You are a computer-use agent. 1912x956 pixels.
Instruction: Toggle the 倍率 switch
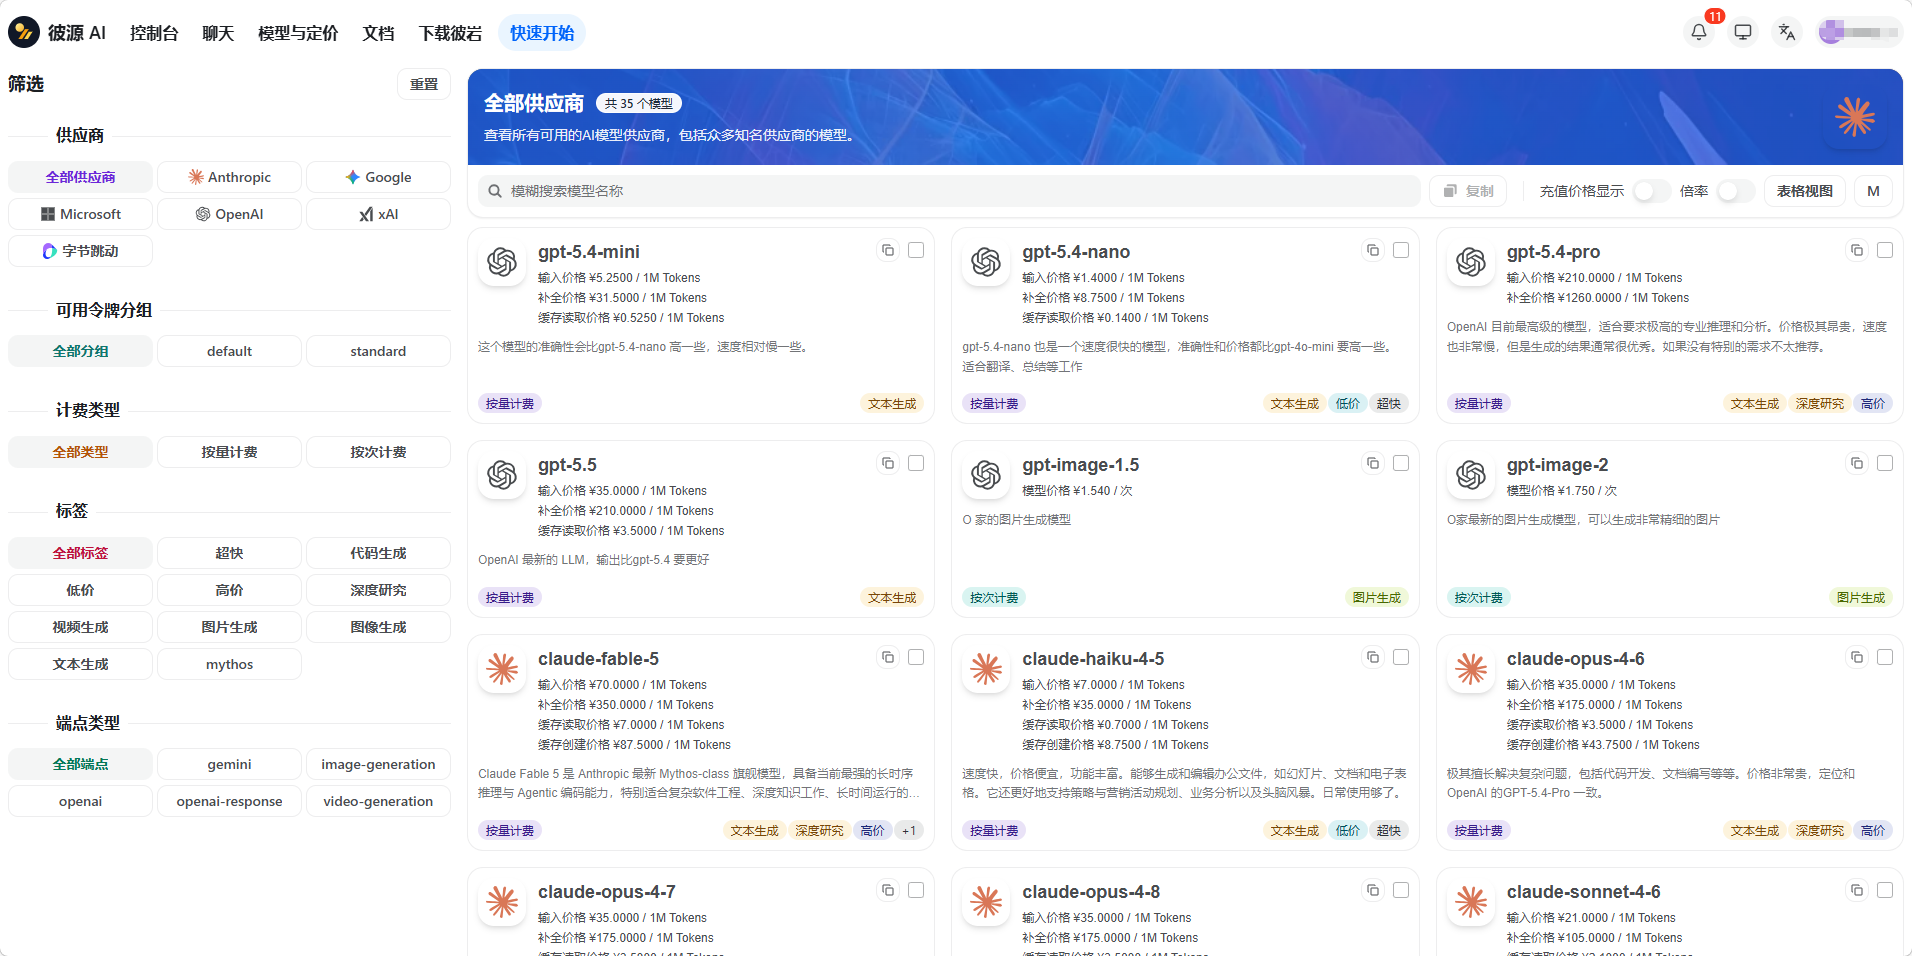[x=1736, y=191]
